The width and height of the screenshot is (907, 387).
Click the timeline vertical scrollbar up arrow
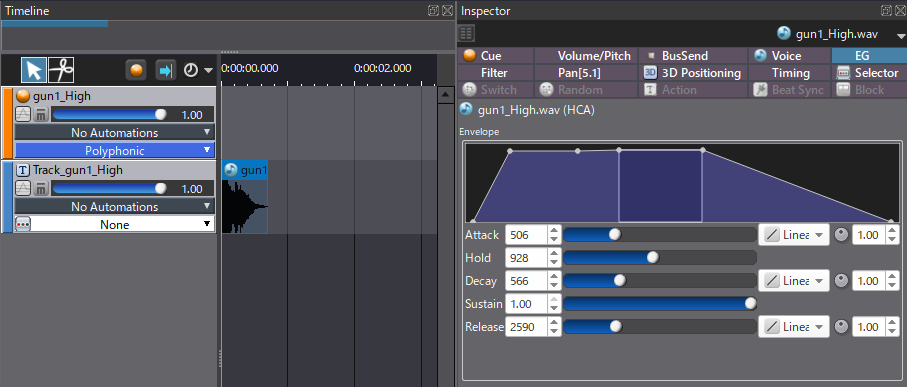click(x=445, y=95)
